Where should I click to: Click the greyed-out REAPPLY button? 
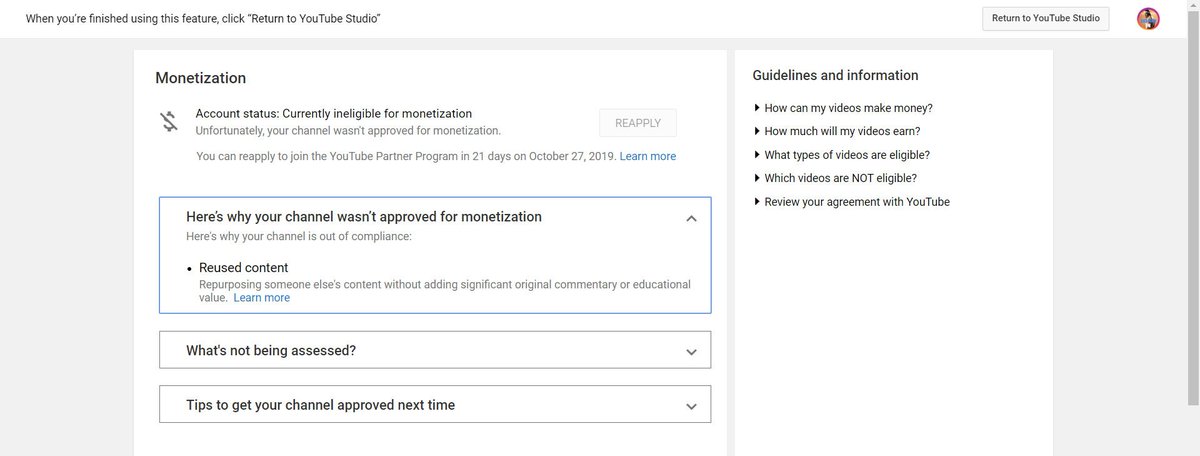pyautogui.click(x=638, y=123)
